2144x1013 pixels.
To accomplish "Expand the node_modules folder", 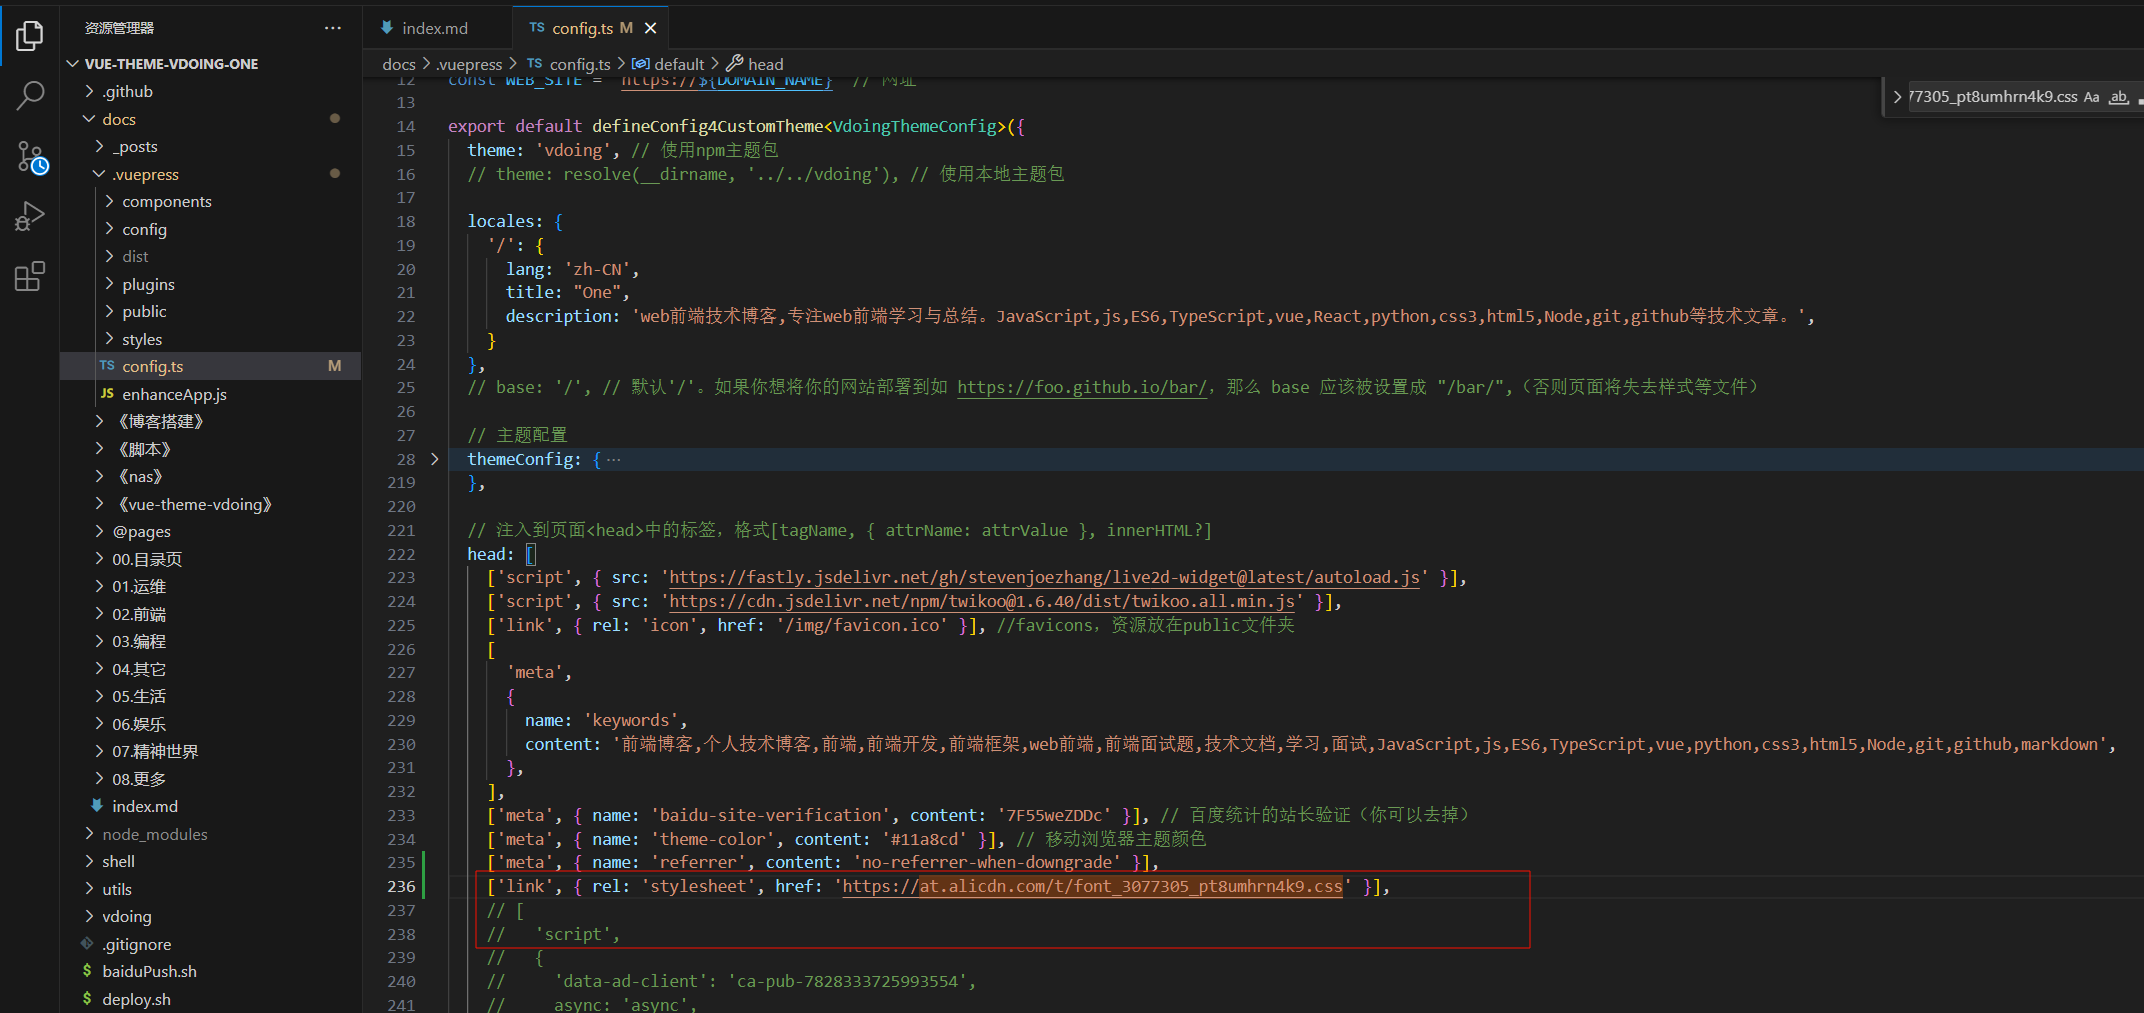I will coord(89,834).
